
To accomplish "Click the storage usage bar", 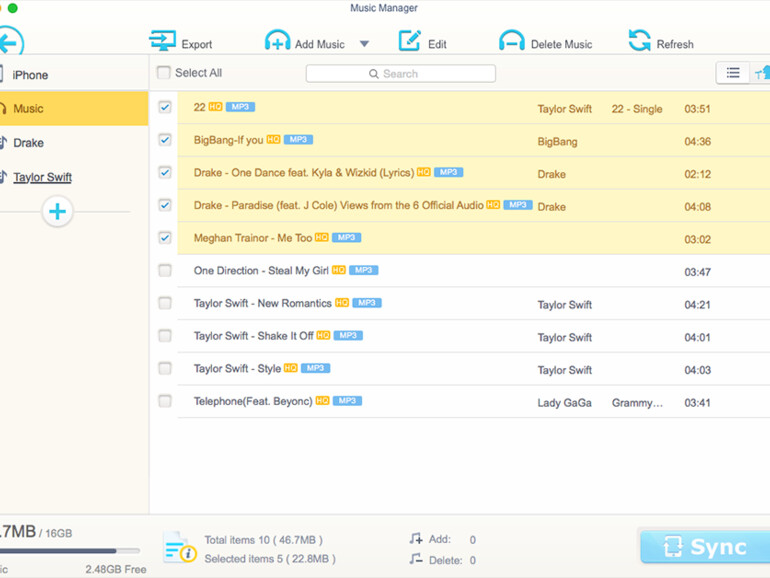I will point(70,550).
